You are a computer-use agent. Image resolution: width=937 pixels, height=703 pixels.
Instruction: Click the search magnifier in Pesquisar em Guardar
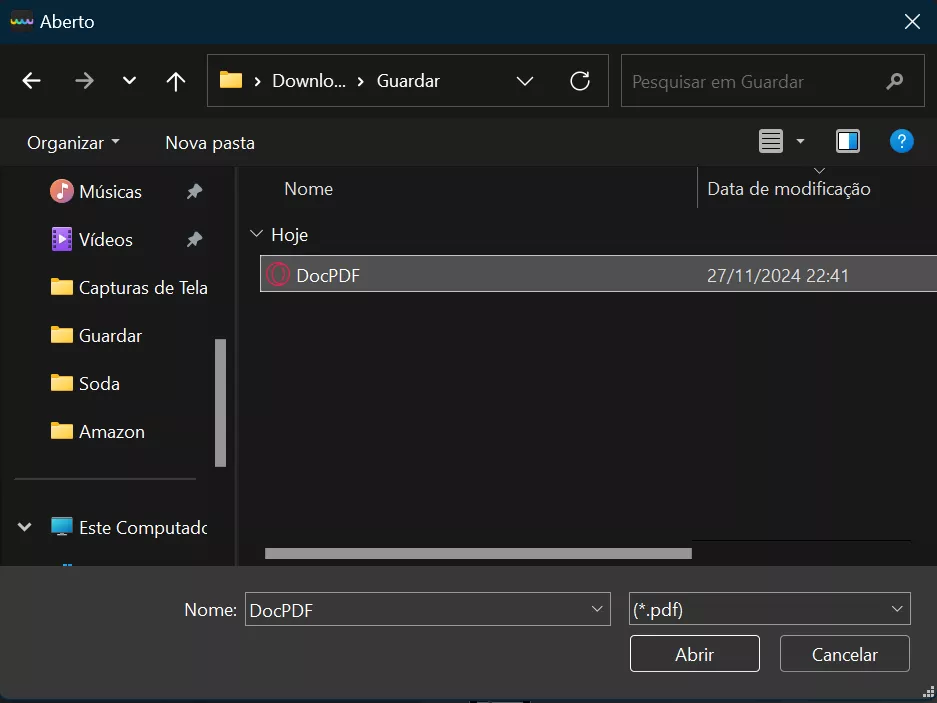click(895, 81)
